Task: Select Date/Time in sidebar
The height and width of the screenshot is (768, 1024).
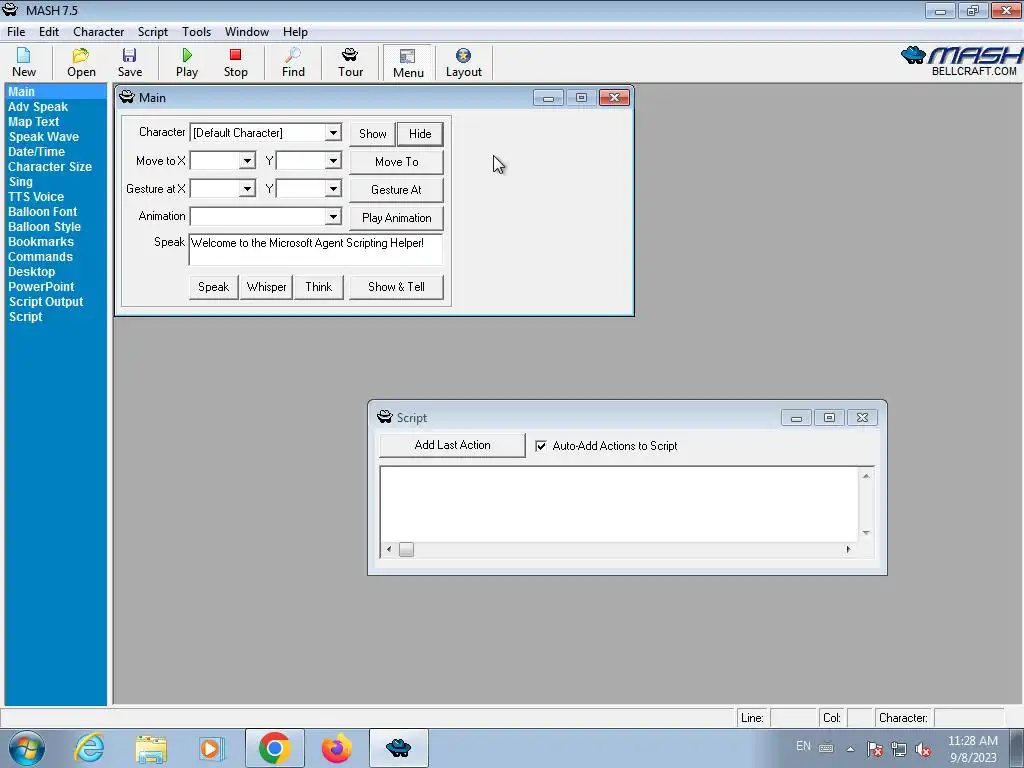Action: 37,152
